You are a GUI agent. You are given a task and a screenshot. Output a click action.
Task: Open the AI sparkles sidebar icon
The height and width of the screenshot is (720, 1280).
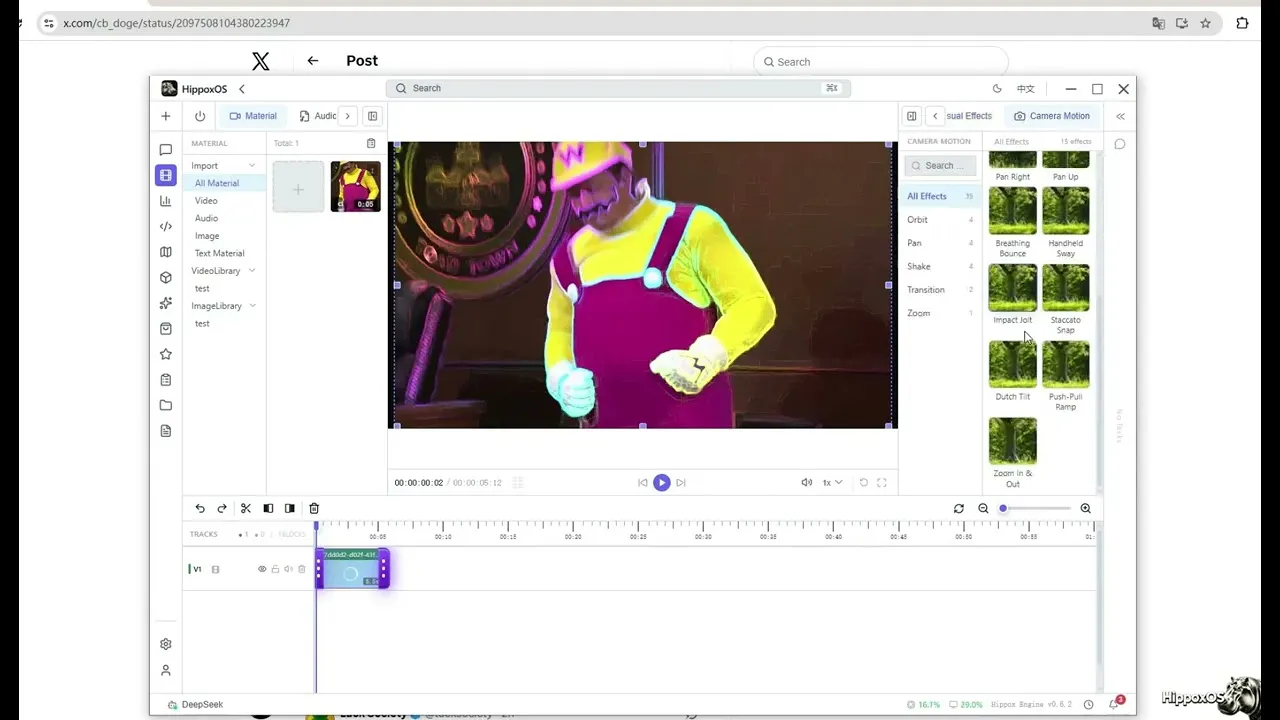point(166,303)
